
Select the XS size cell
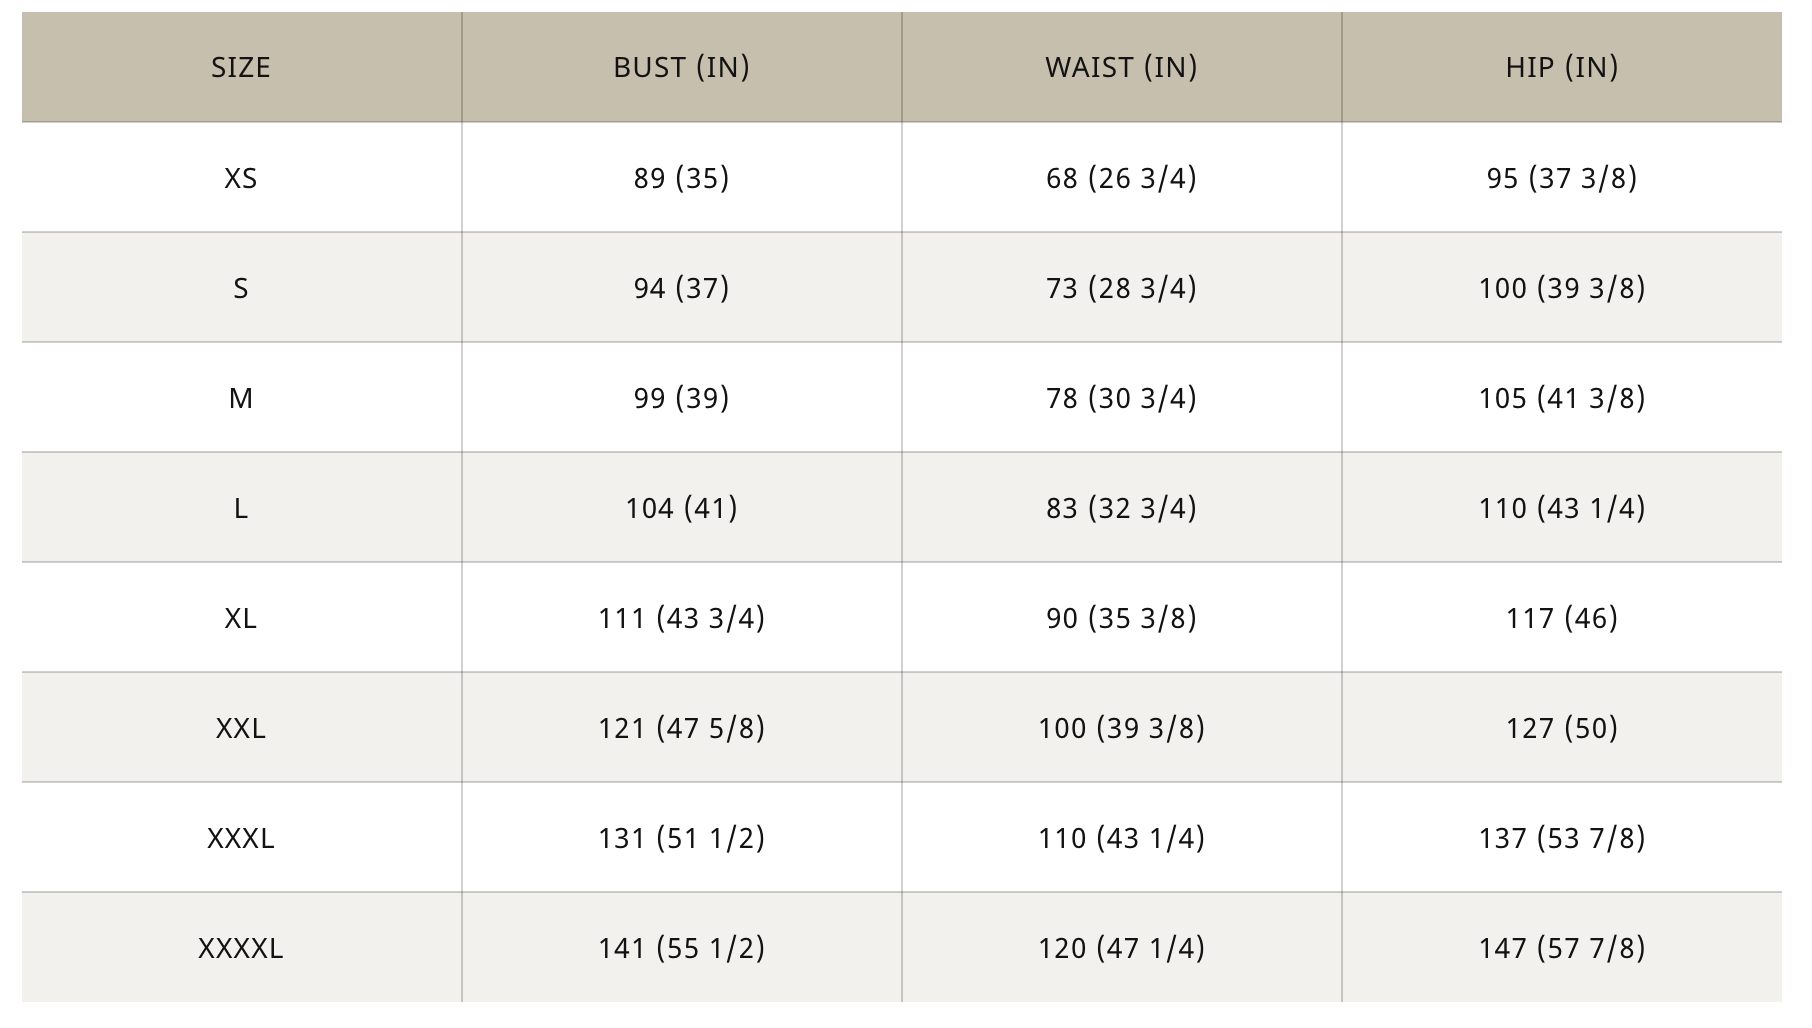(x=240, y=178)
